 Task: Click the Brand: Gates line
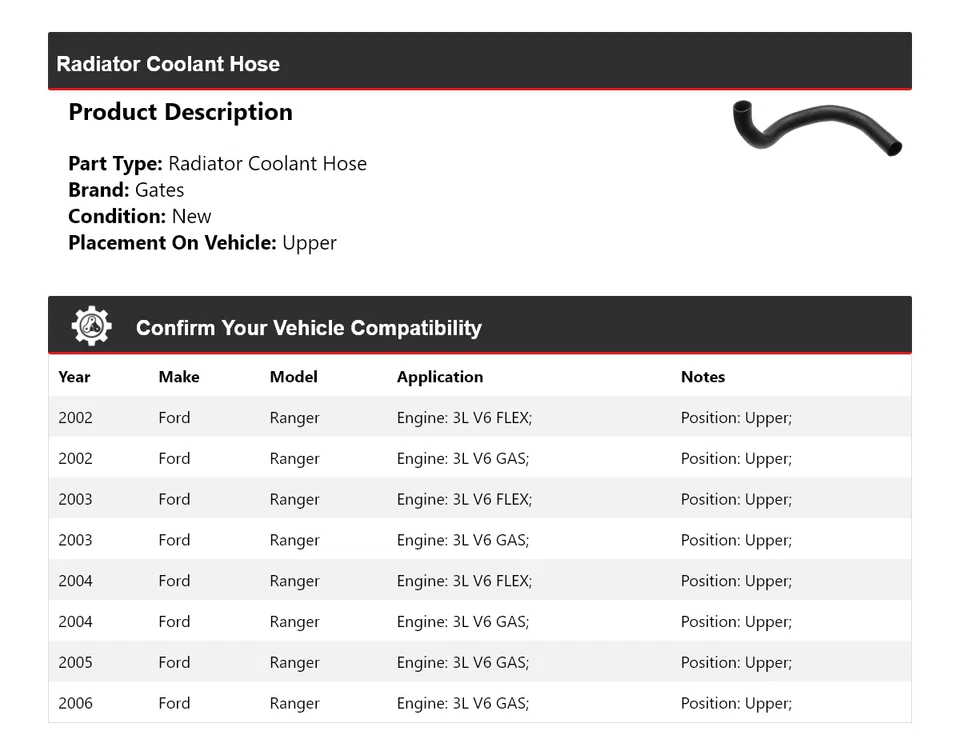(x=126, y=190)
